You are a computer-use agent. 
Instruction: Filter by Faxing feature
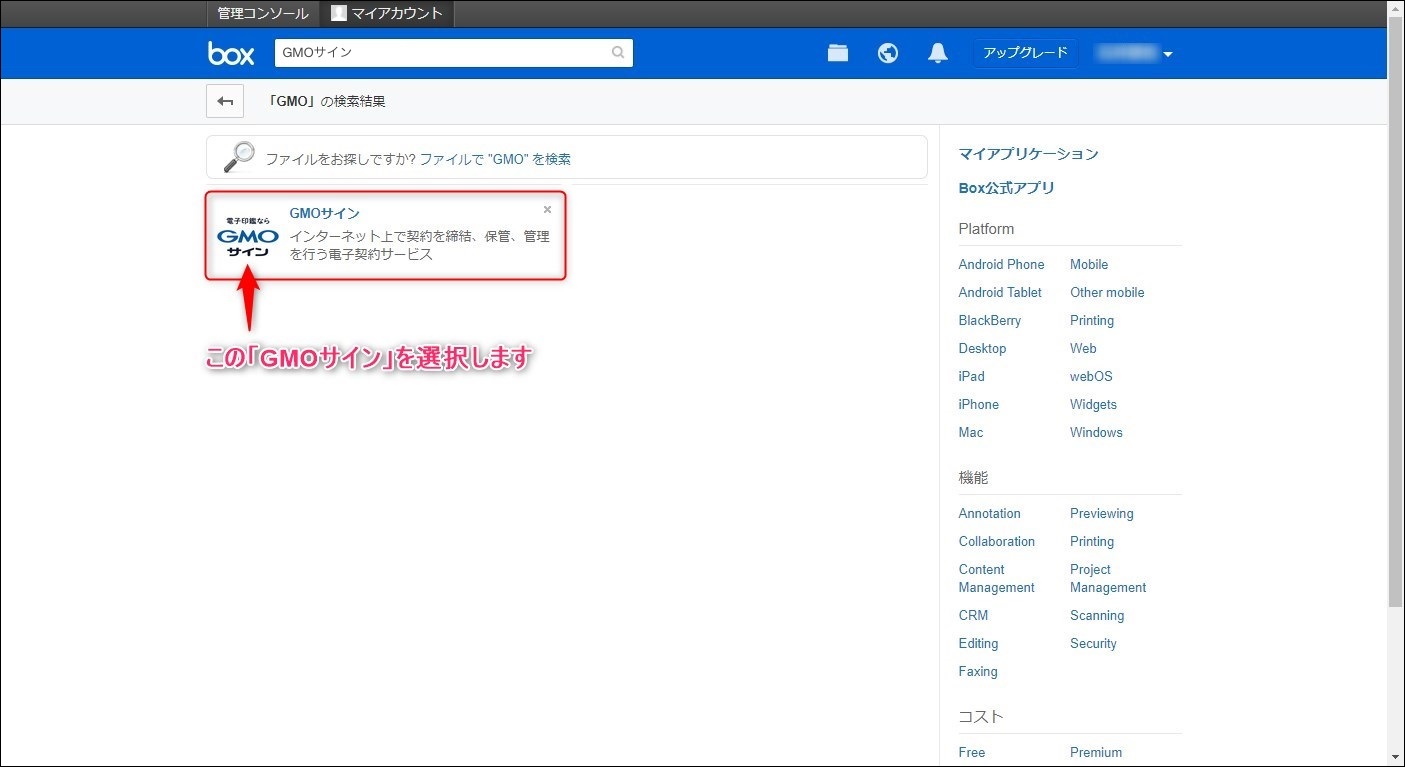tap(978, 671)
